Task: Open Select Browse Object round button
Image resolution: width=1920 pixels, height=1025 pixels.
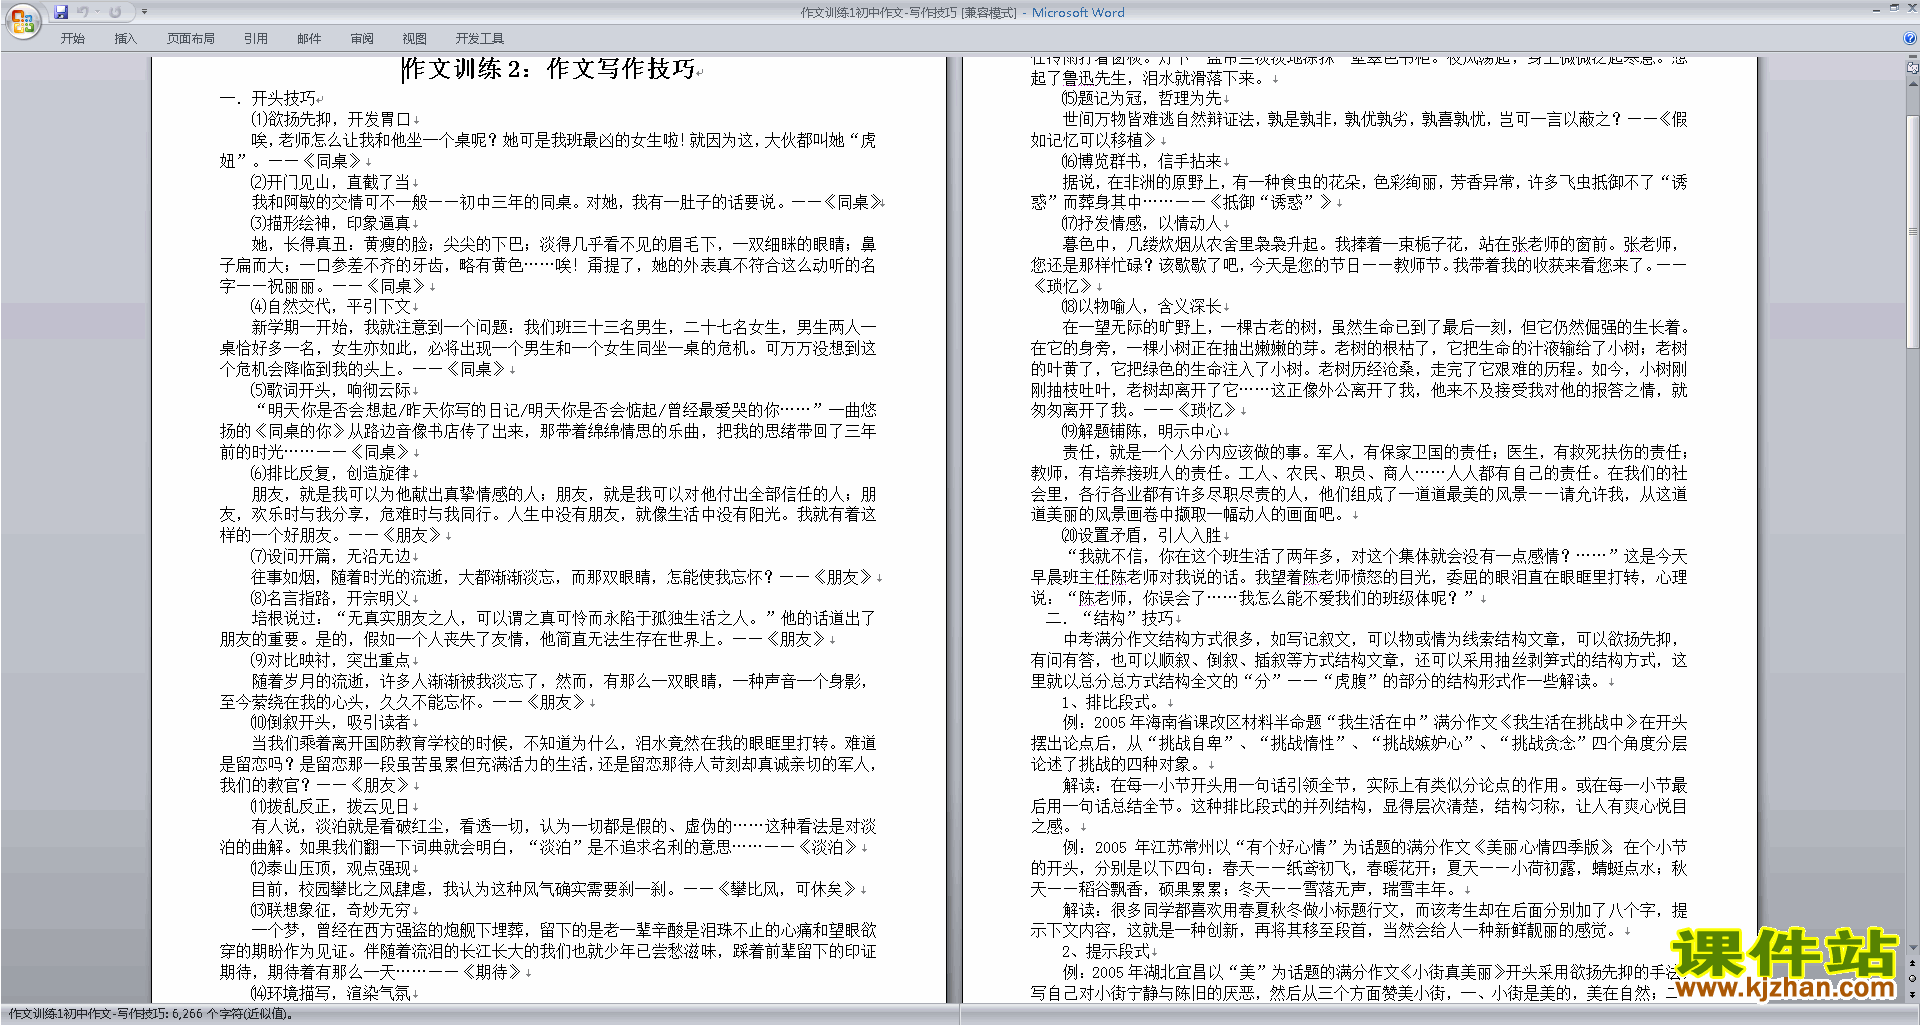Action: (1913, 979)
